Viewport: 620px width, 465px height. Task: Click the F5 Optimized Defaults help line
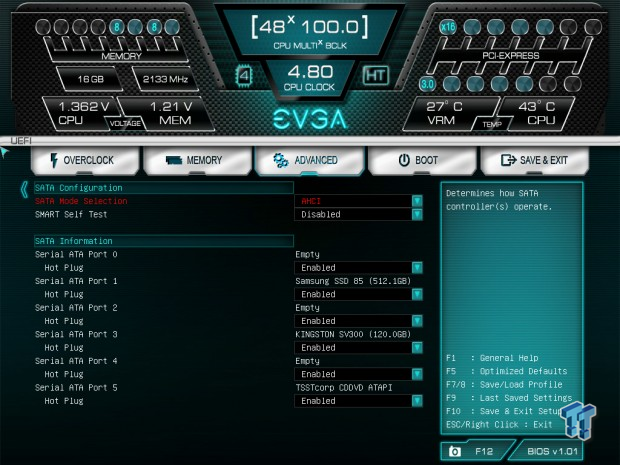pyautogui.click(x=507, y=371)
